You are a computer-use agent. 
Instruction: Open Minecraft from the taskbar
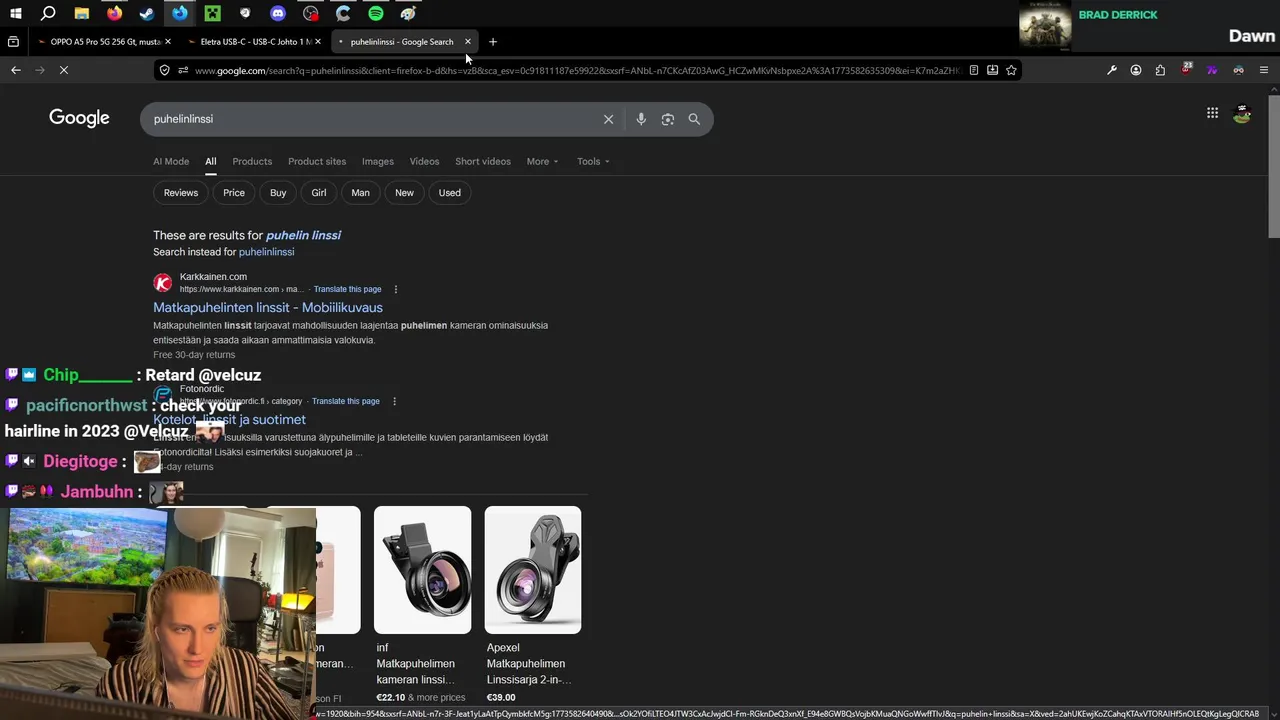pos(212,13)
